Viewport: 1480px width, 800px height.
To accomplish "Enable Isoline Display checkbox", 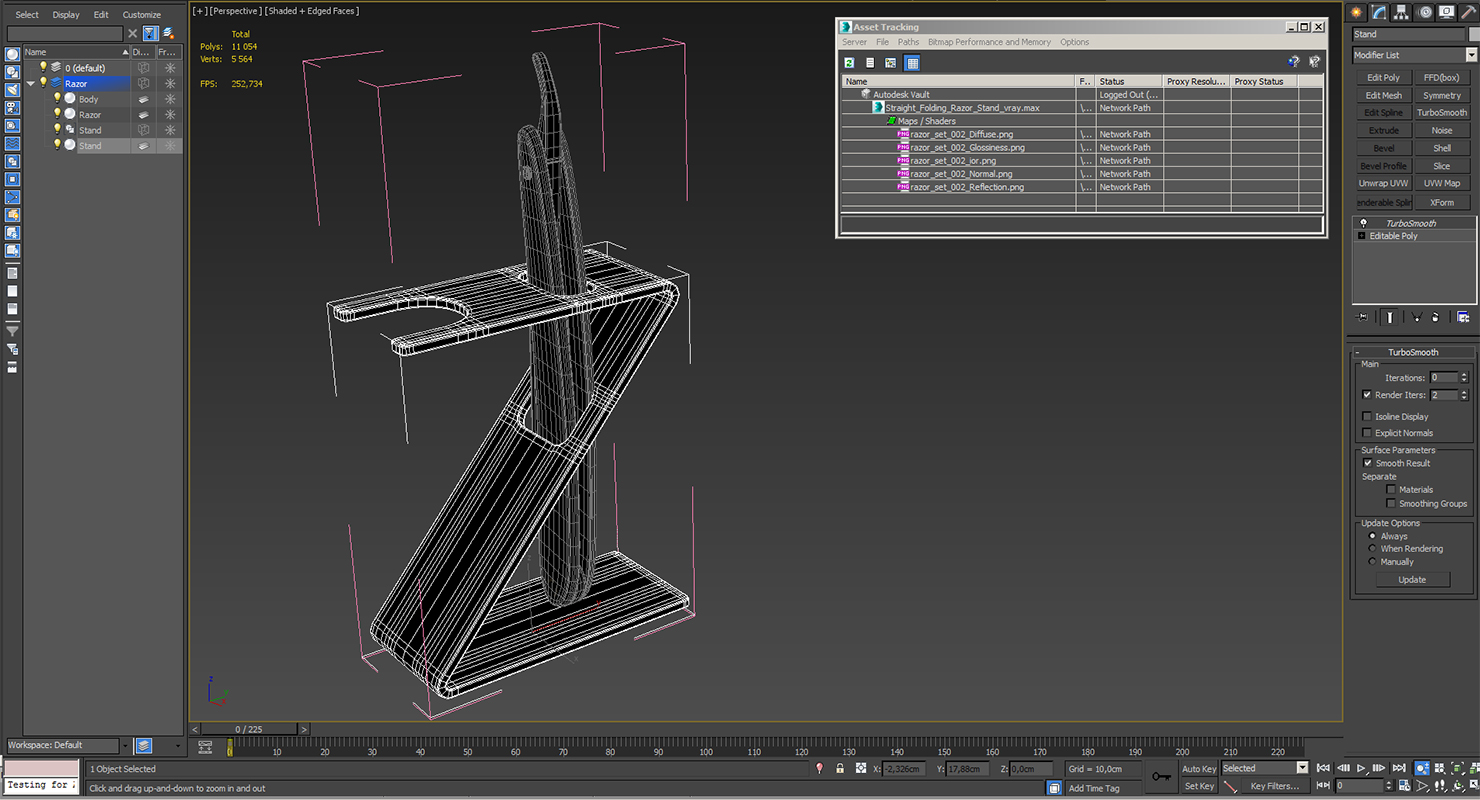I will pos(1367,416).
